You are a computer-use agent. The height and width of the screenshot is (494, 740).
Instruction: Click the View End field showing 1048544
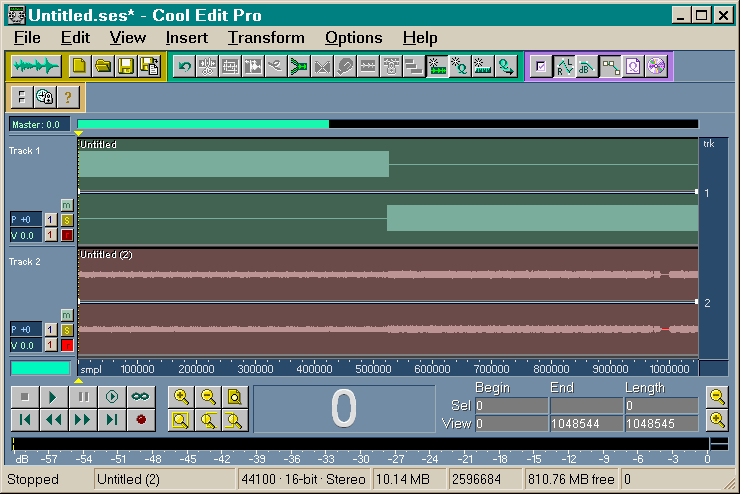point(587,424)
